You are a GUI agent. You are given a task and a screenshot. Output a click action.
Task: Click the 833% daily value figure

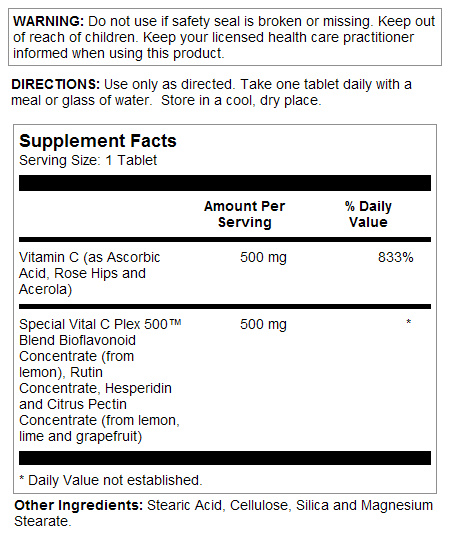395,258
